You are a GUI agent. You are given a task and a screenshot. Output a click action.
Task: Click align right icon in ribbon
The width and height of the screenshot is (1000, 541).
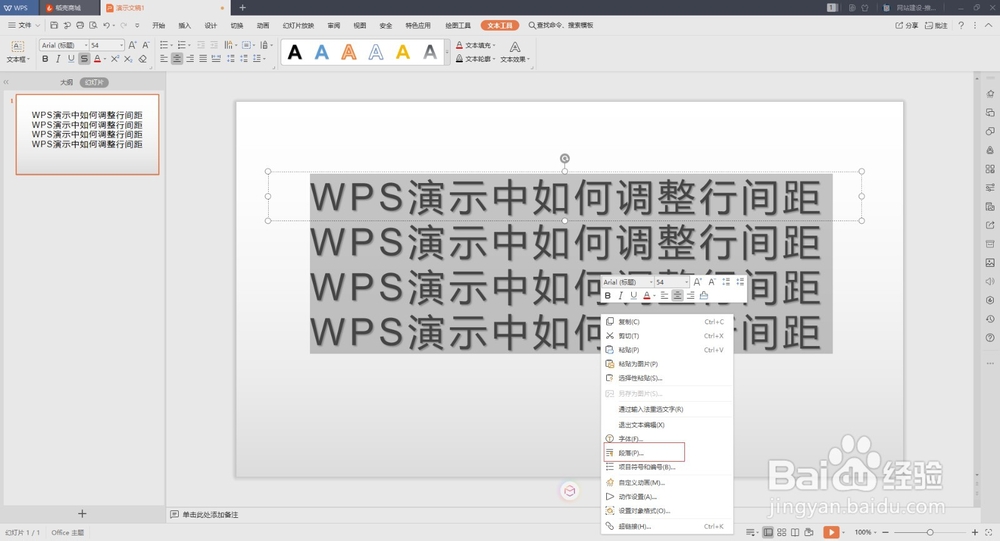click(190, 59)
